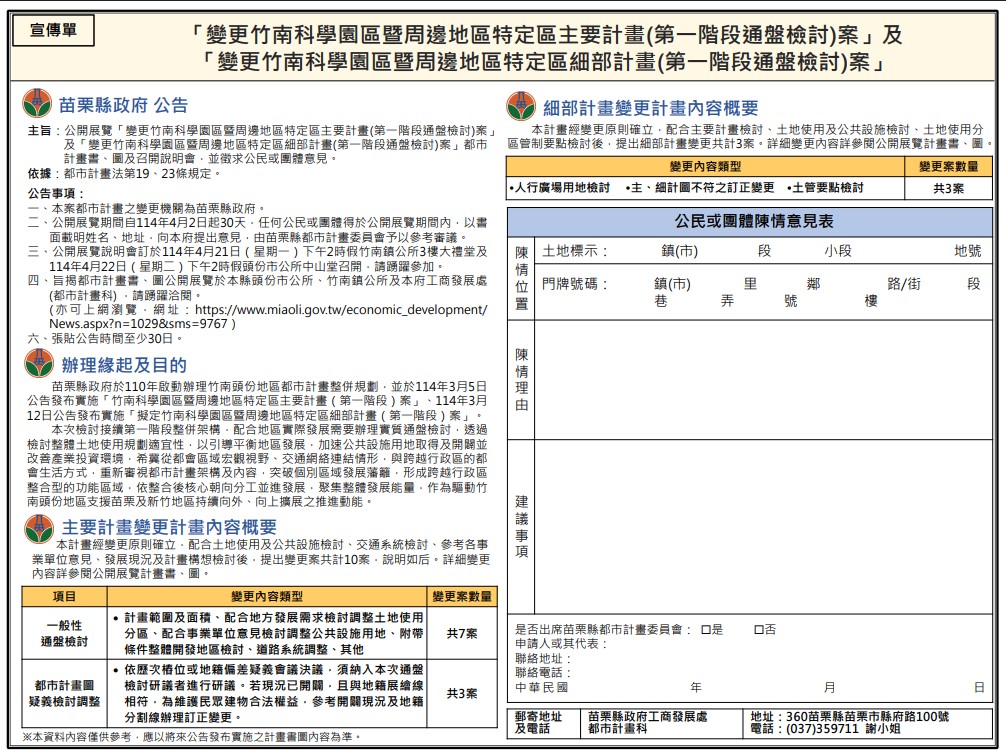Select the 門牌號碼 field label
The width and height of the screenshot is (1006, 754).
[x=575, y=284]
